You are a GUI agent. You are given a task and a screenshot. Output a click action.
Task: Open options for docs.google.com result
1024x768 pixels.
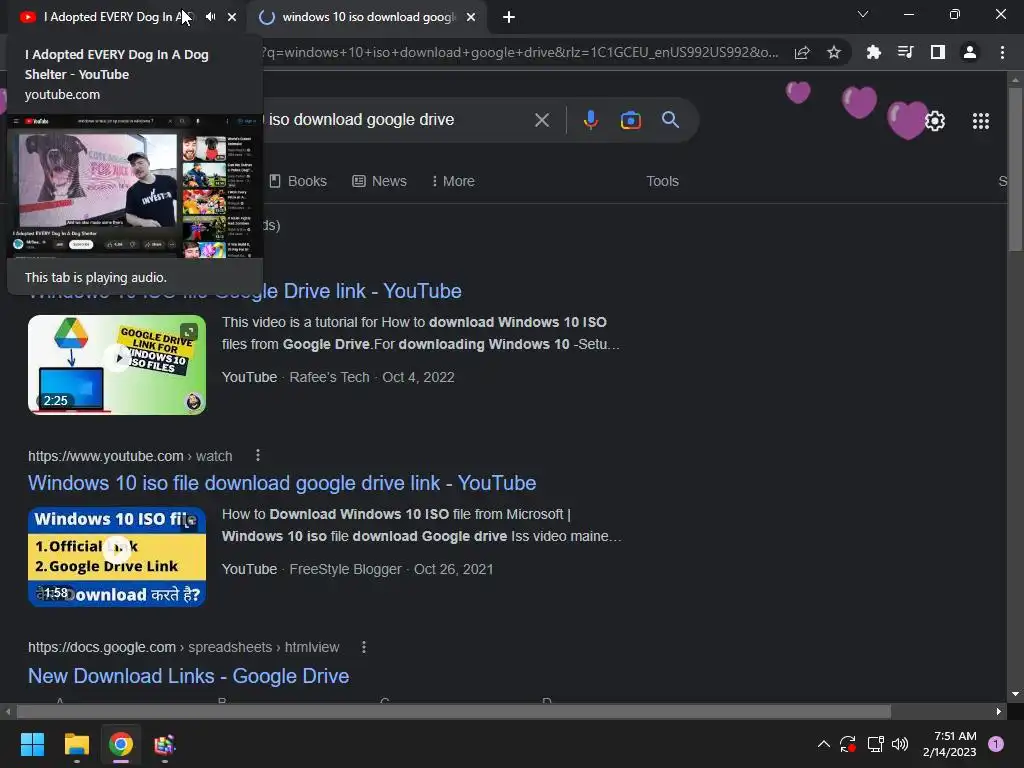pyautogui.click(x=364, y=647)
